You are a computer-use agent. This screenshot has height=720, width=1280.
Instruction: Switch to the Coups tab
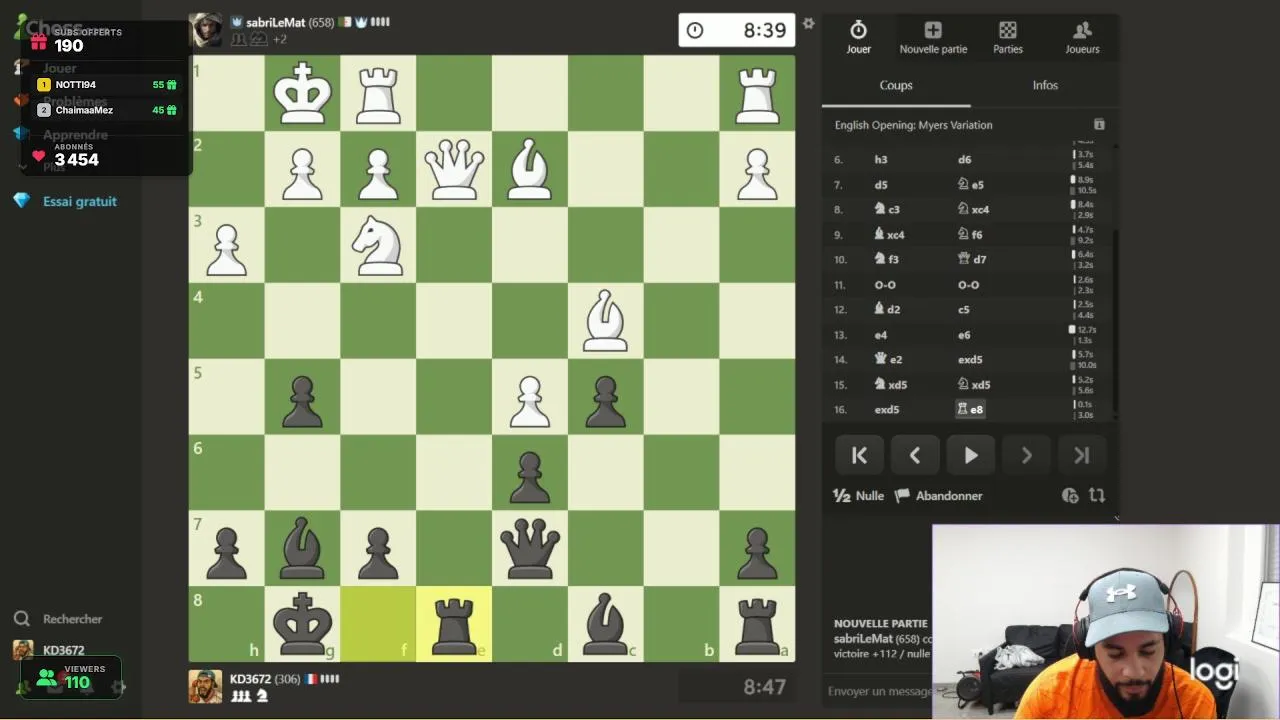(896, 85)
